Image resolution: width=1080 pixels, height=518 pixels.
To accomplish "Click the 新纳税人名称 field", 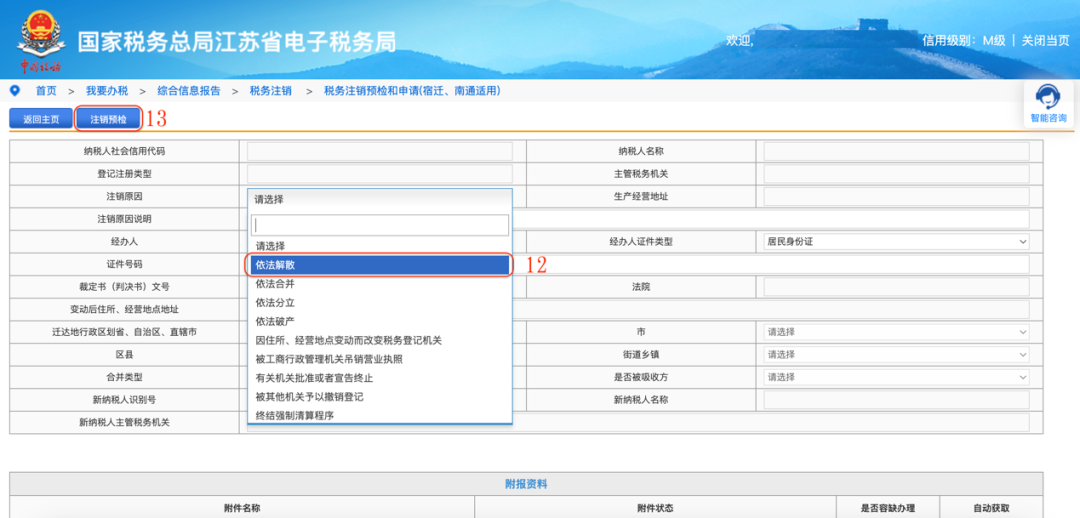I will [x=896, y=400].
